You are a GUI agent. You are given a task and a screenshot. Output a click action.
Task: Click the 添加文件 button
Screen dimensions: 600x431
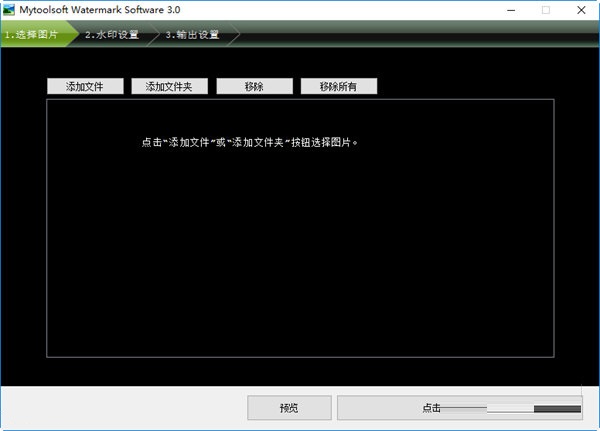pos(85,86)
